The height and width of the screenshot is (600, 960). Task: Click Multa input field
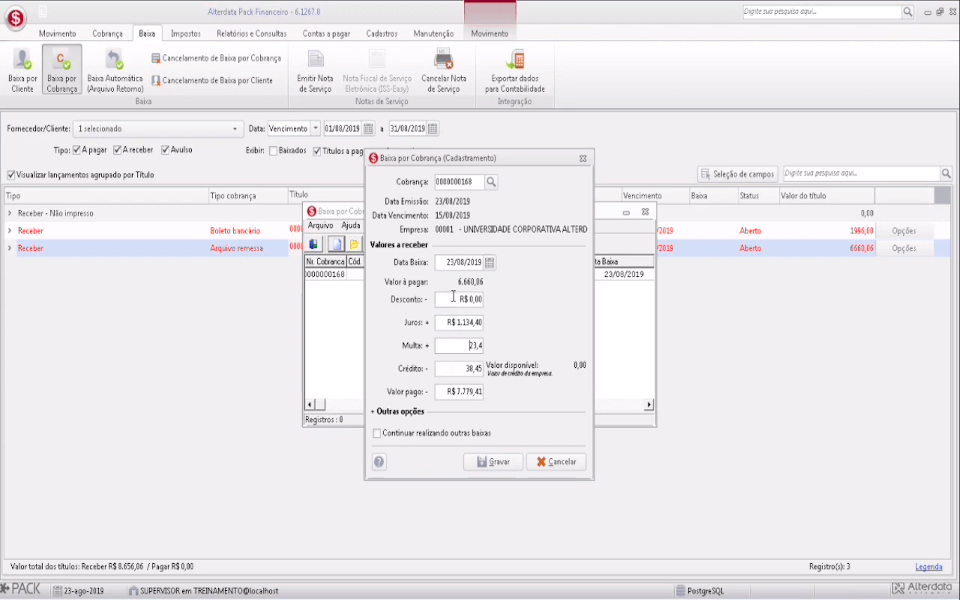click(x=459, y=346)
